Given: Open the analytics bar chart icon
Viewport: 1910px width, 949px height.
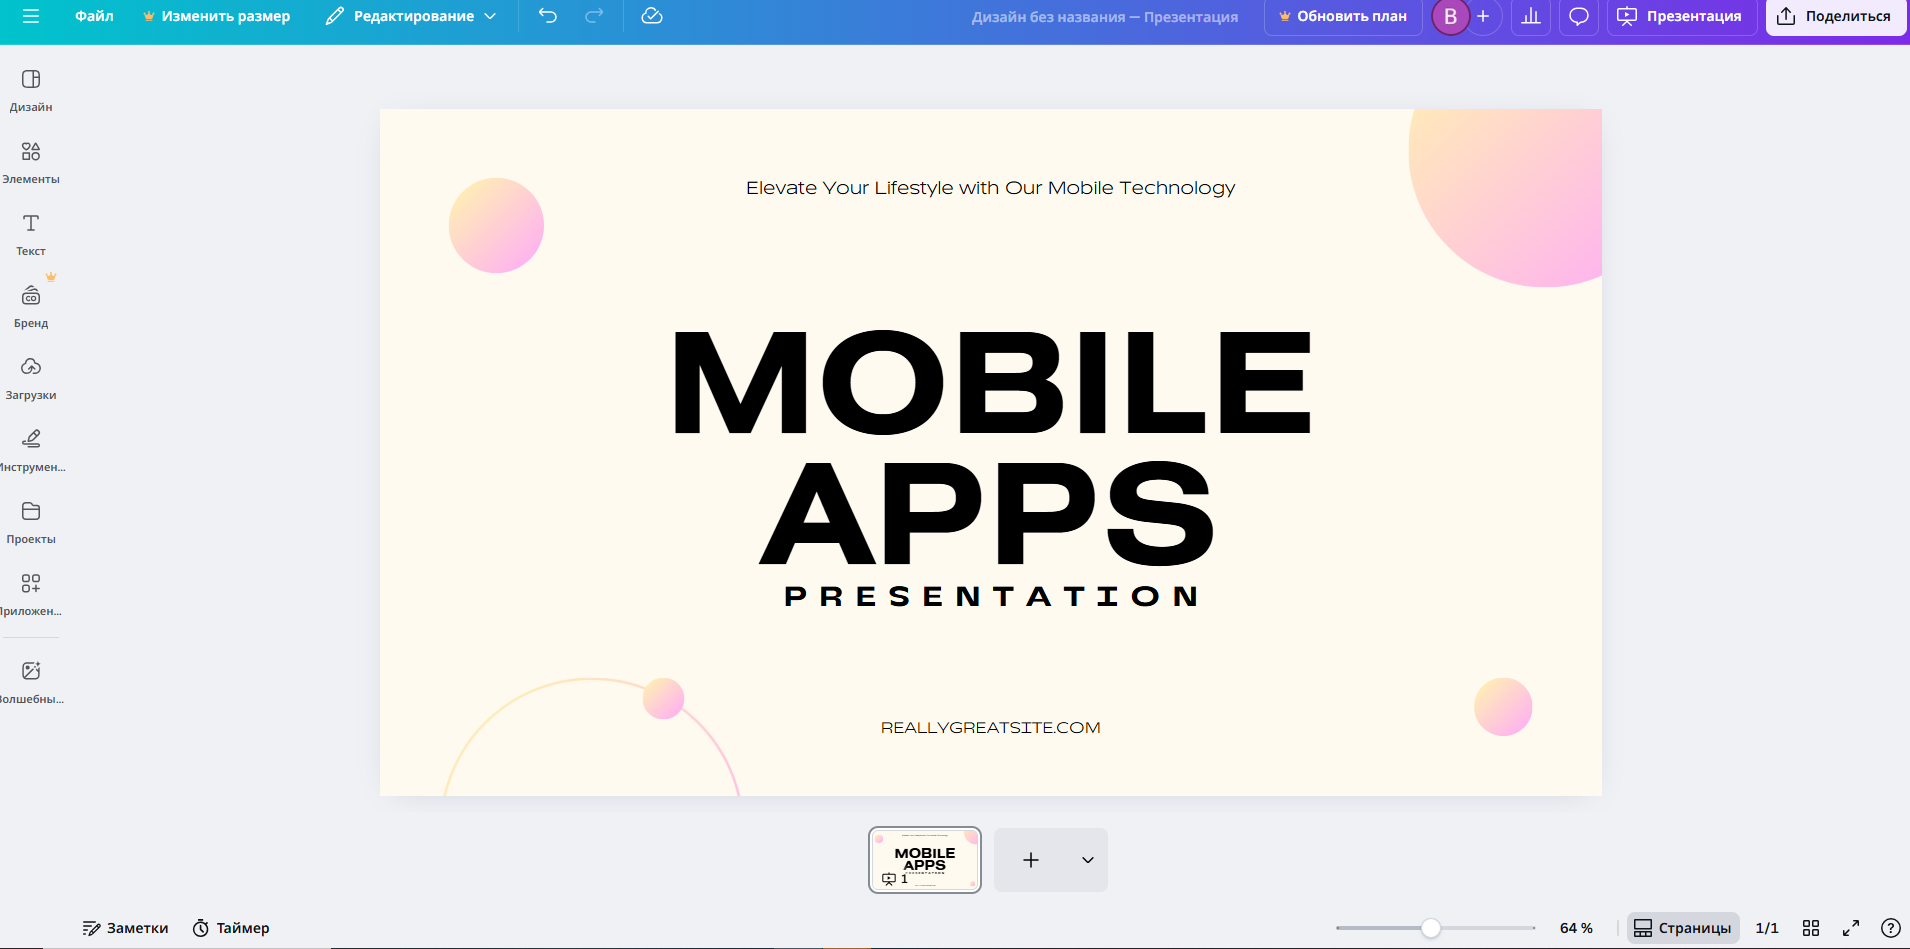Looking at the screenshot, I should pyautogui.click(x=1531, y=16).
